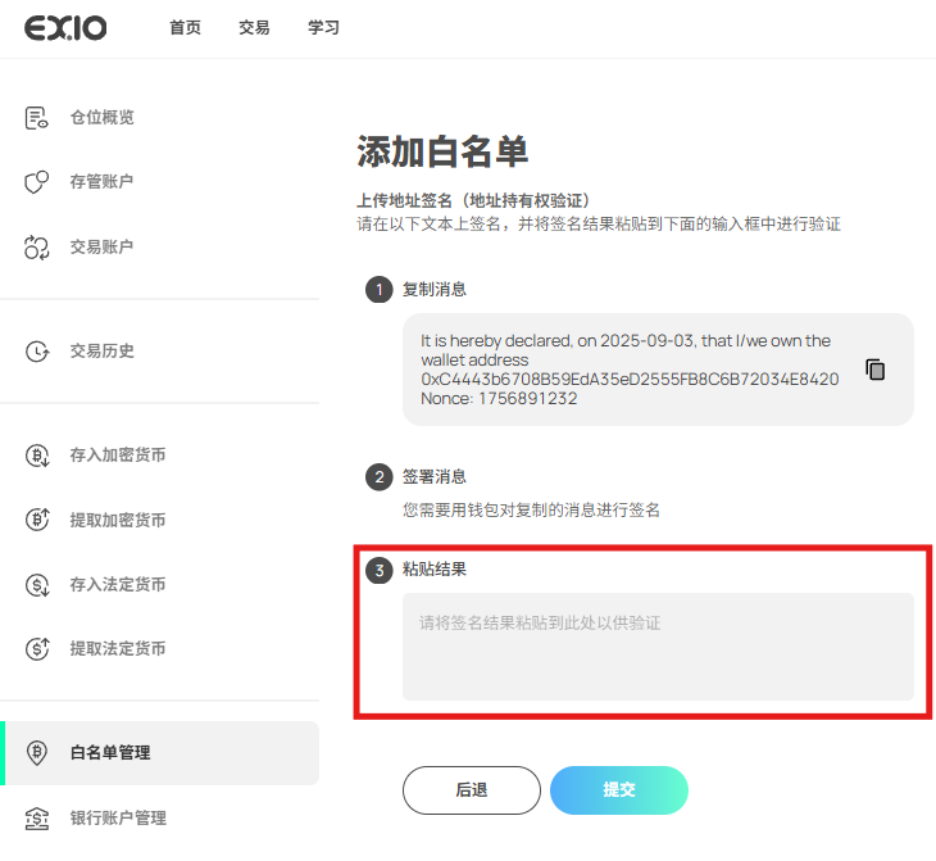Viewport: 936px width, 861px height.
Task: Click the copy message icon
Action: (x=875, y=369)
